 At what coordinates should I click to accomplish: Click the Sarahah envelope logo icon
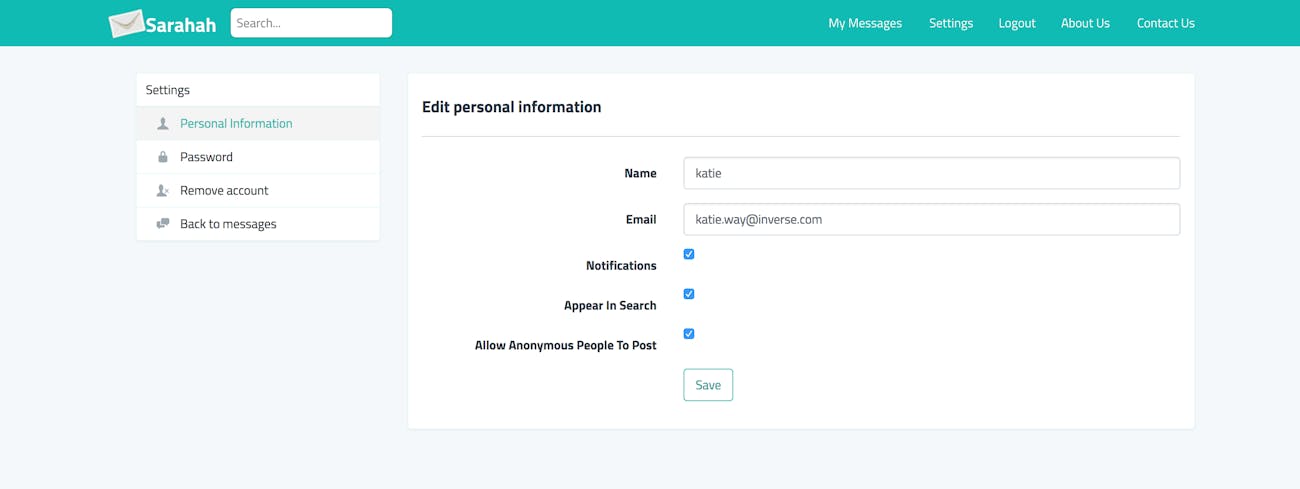pos(126,23)
